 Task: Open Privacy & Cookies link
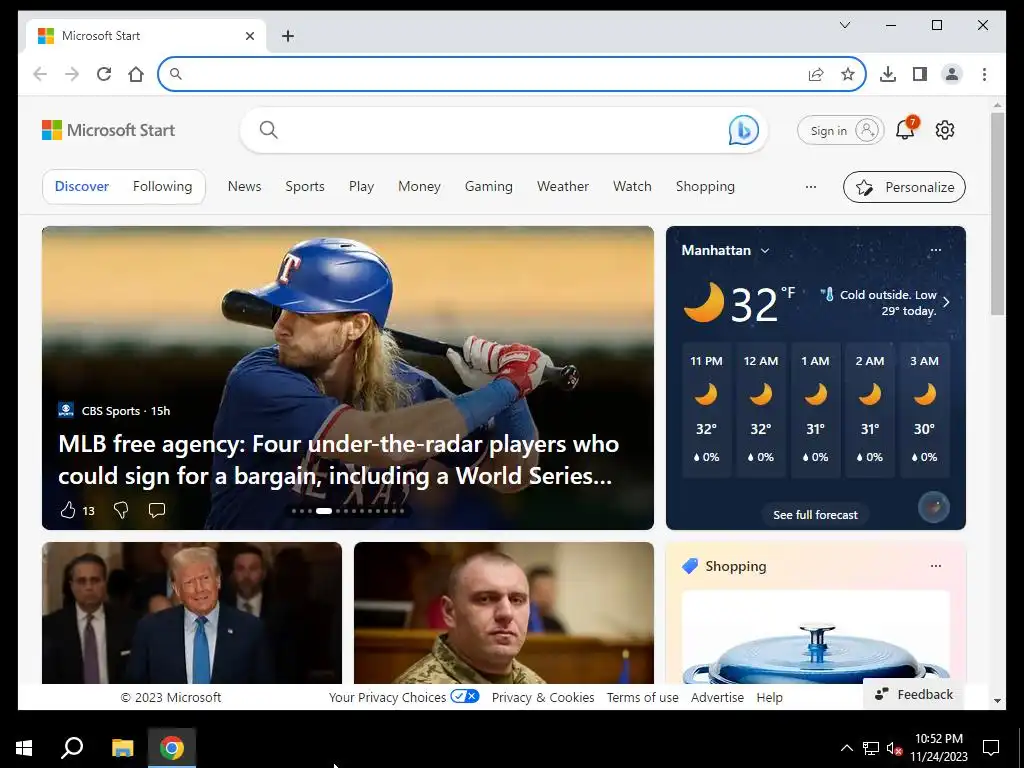click(543, 697)
